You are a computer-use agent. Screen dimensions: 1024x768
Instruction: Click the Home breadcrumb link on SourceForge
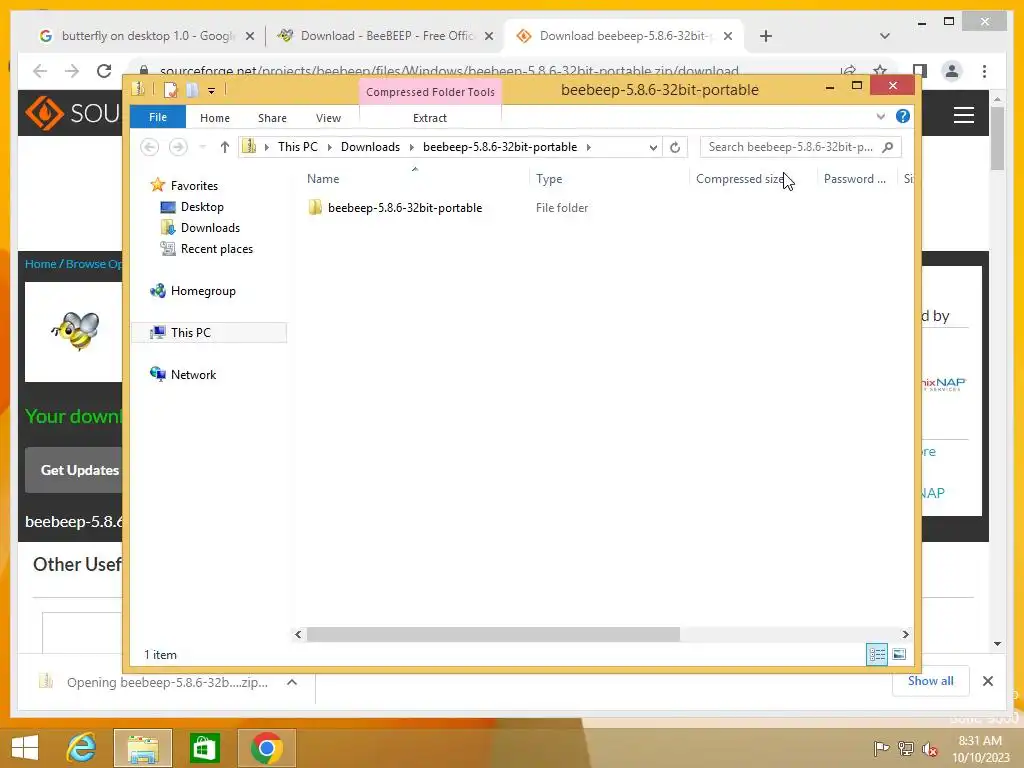coord(40,264)
